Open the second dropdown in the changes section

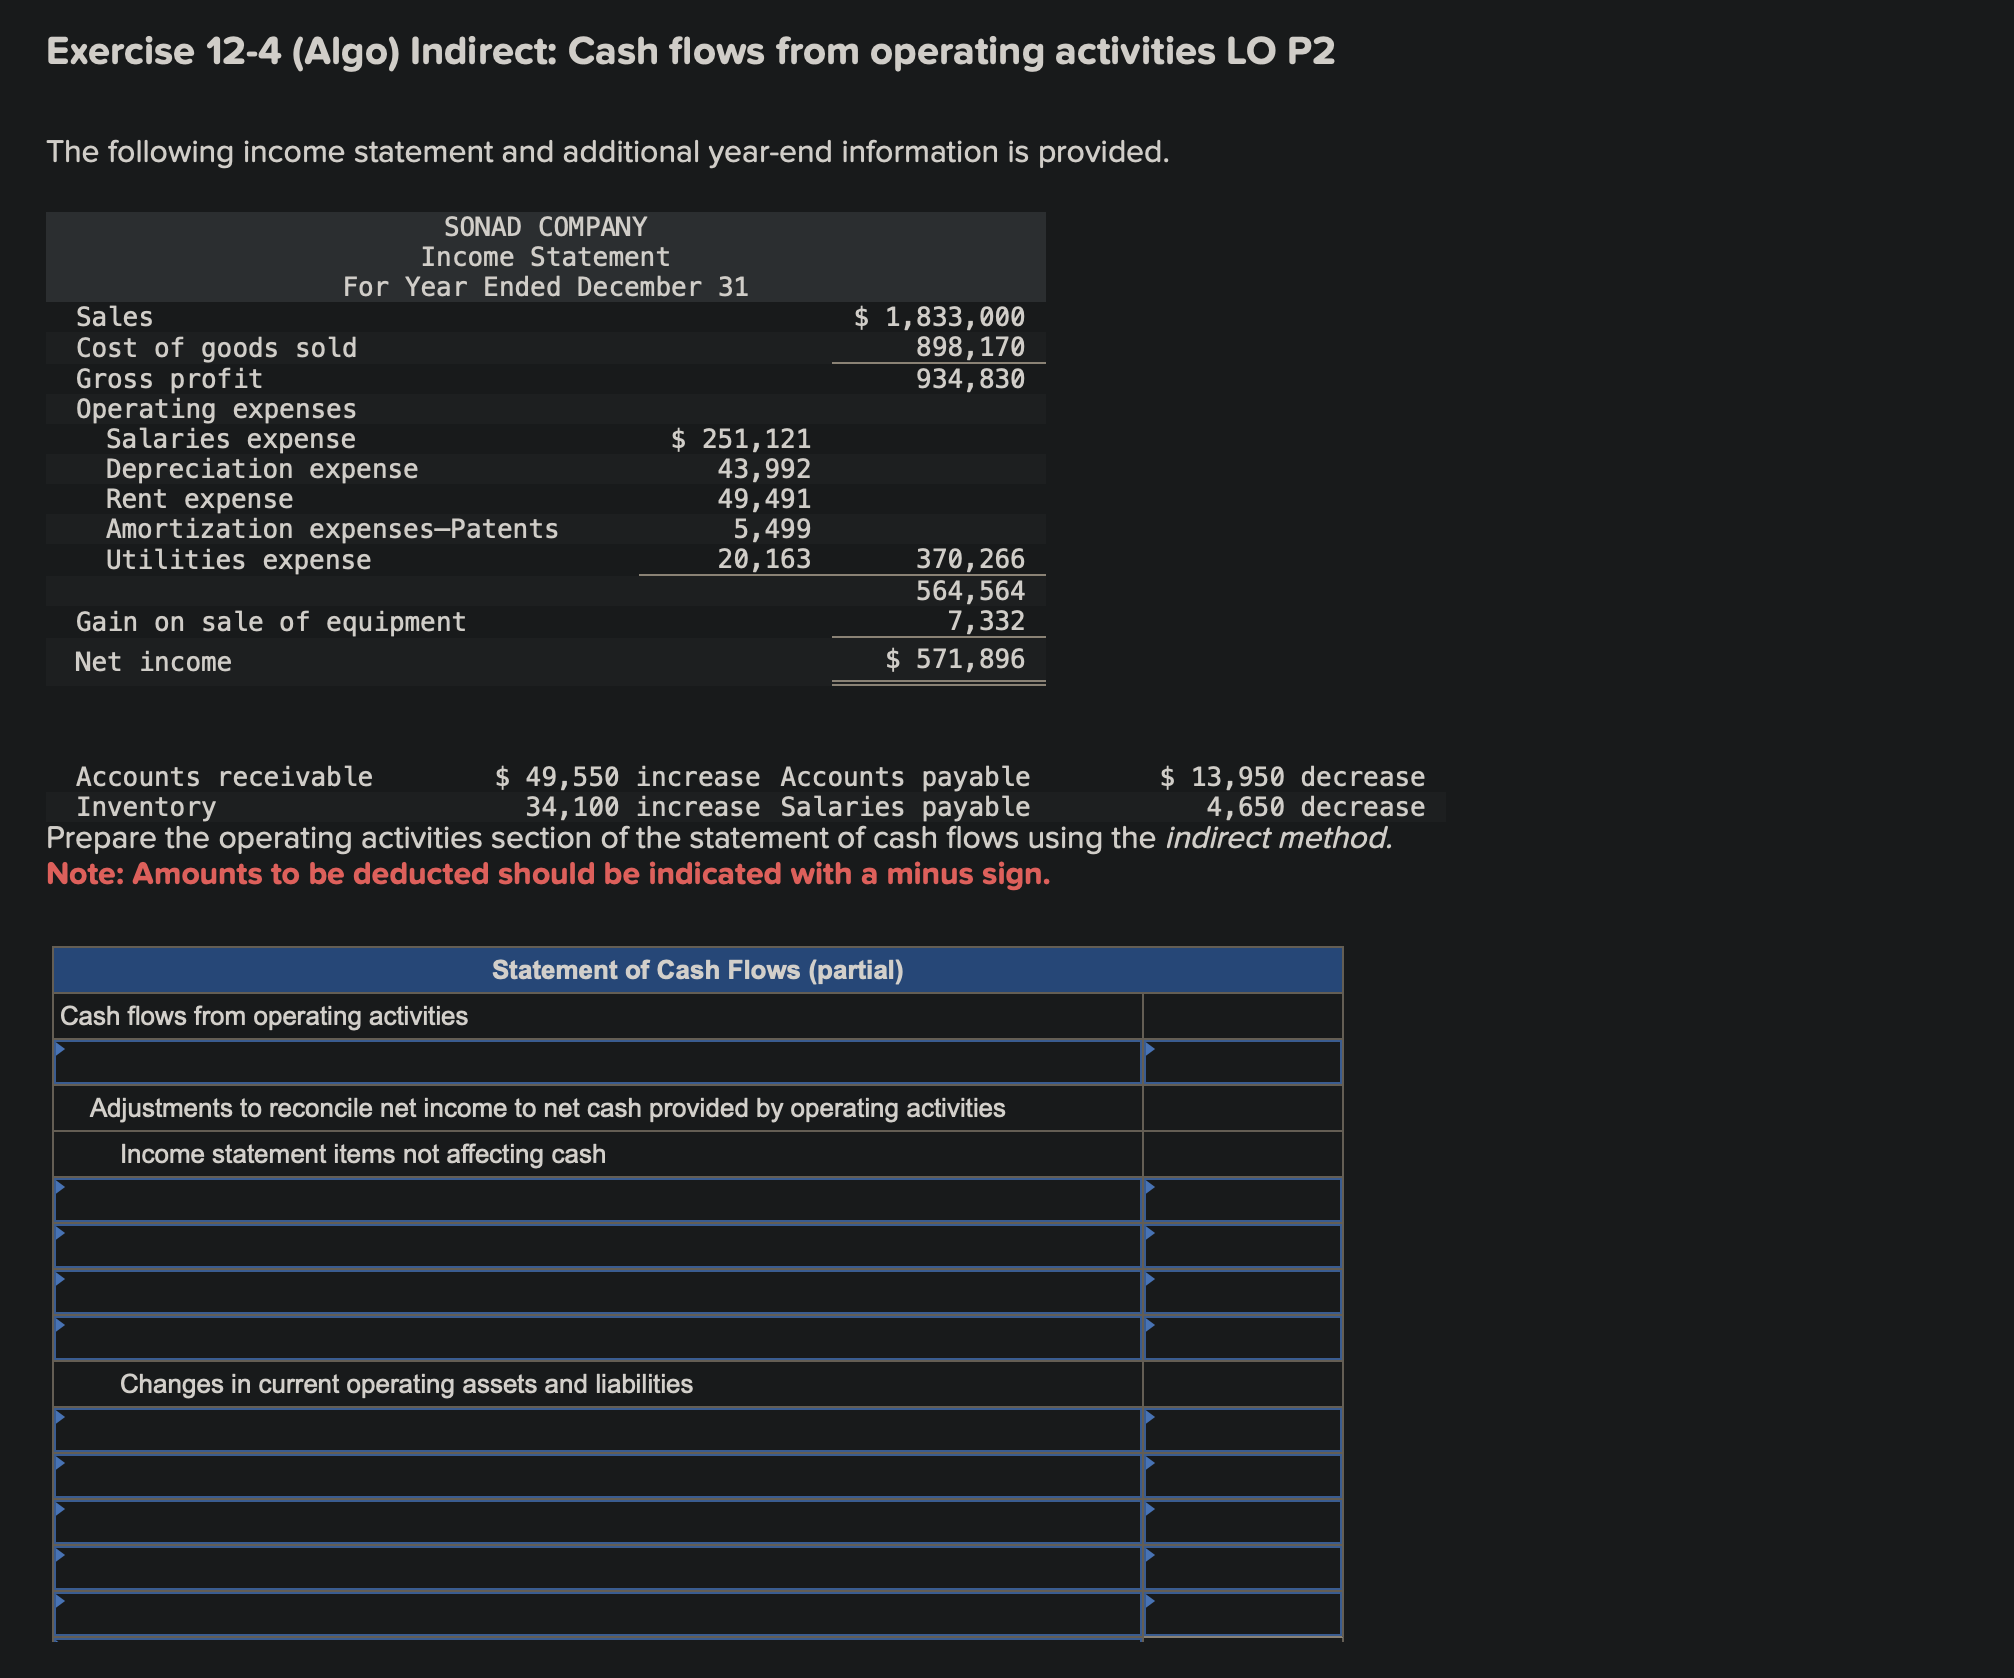(x=600, y=1476)
